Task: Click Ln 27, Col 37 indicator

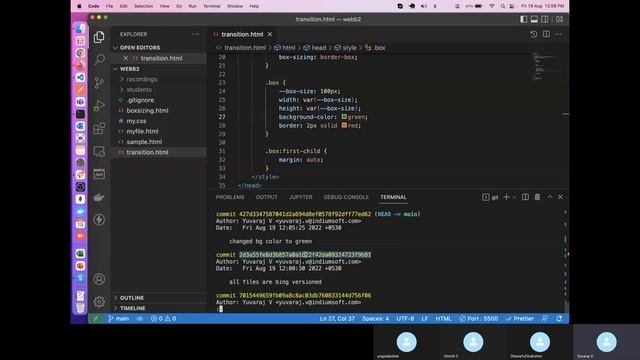Action: pos(337,319)
